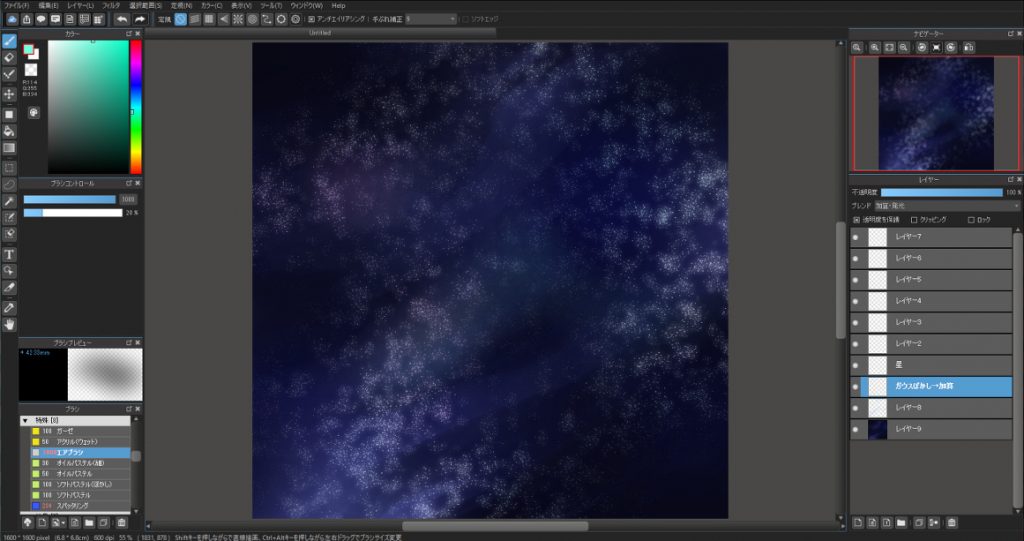Viewport: 1024px width, 541px height.
Task: Close the Brush Preview panel
Action: pyautogui.click(x=138, y=342)
